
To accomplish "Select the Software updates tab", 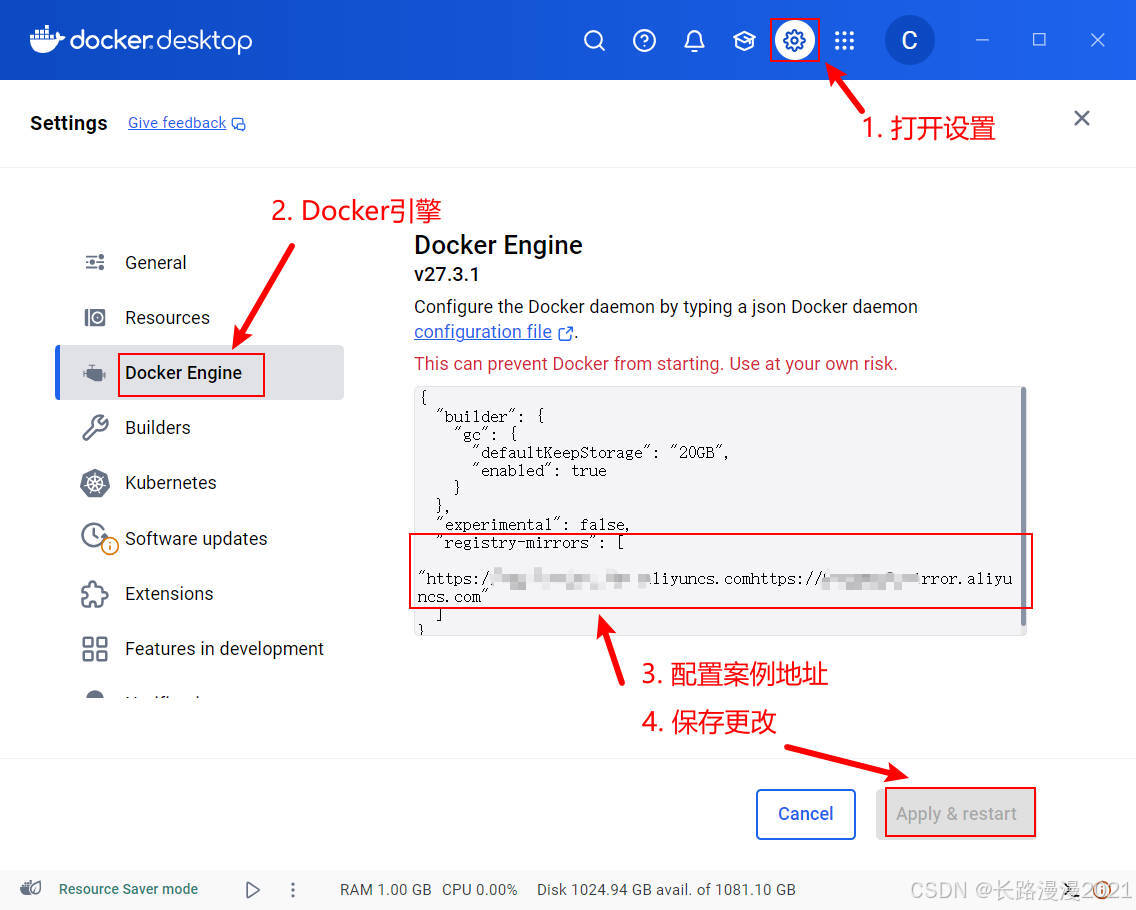I will coord(200,538).
